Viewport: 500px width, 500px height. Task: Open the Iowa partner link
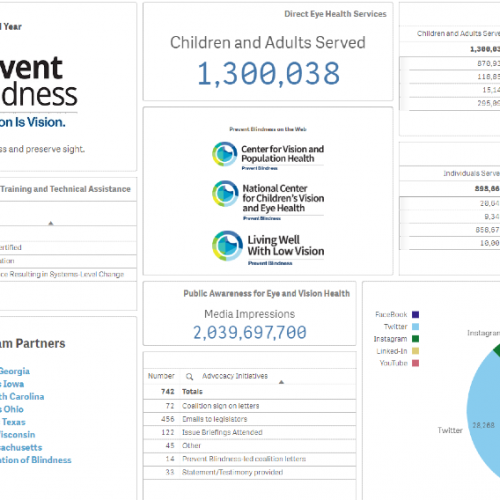[x=12, y=384]
